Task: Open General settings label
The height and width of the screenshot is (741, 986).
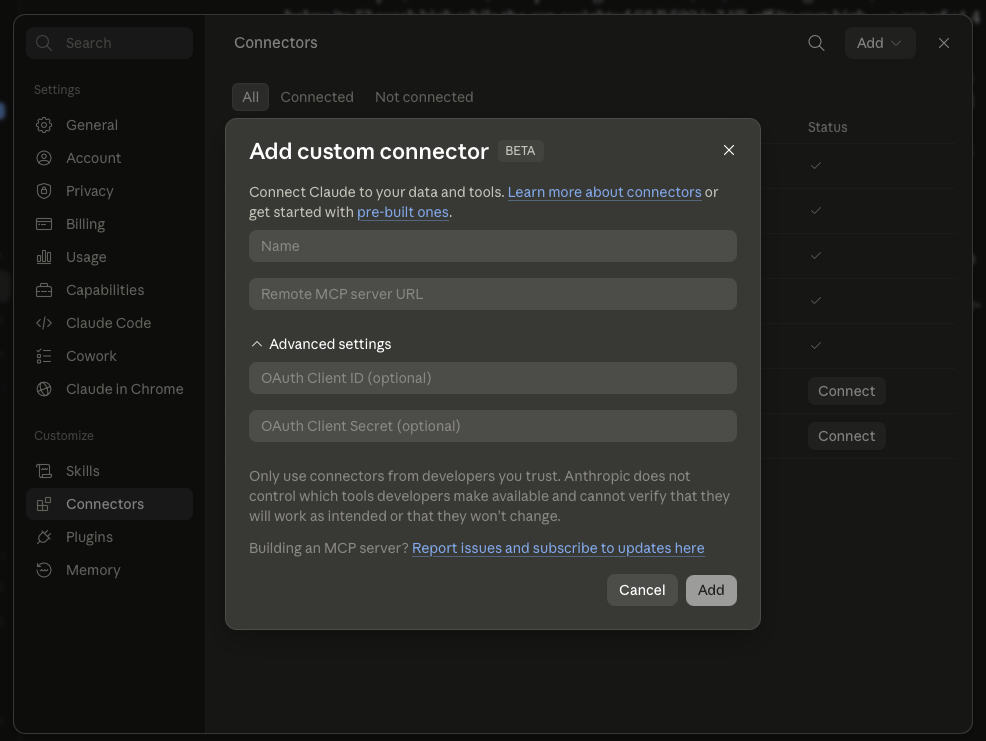Action: [92, 125]
